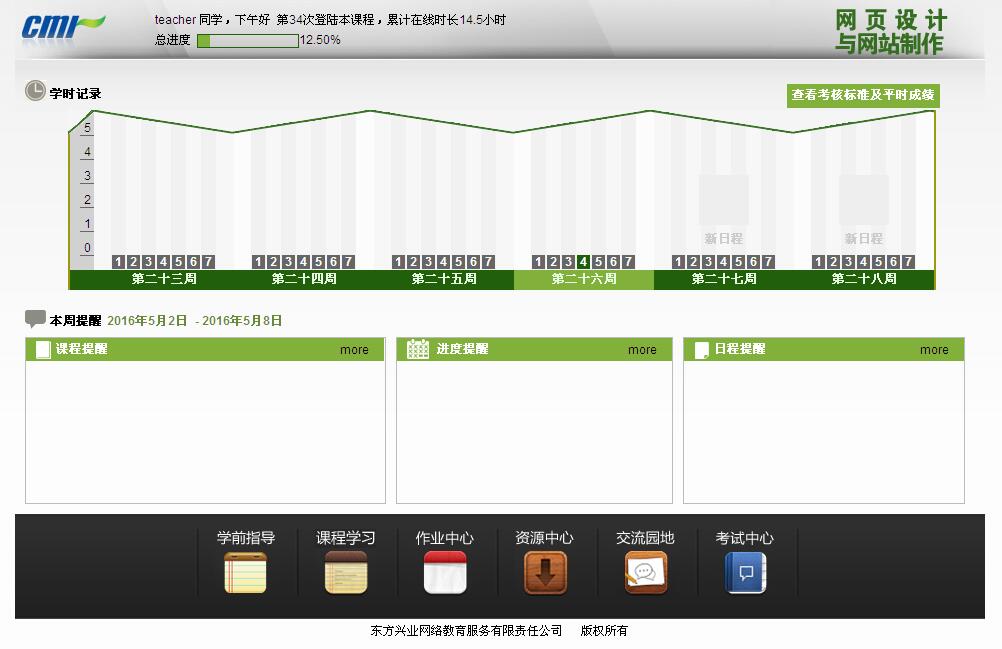This screenshot has height=649, width=1002.
Task: Select day 1 in 第二十三周
Action: (x=119, y=262)
